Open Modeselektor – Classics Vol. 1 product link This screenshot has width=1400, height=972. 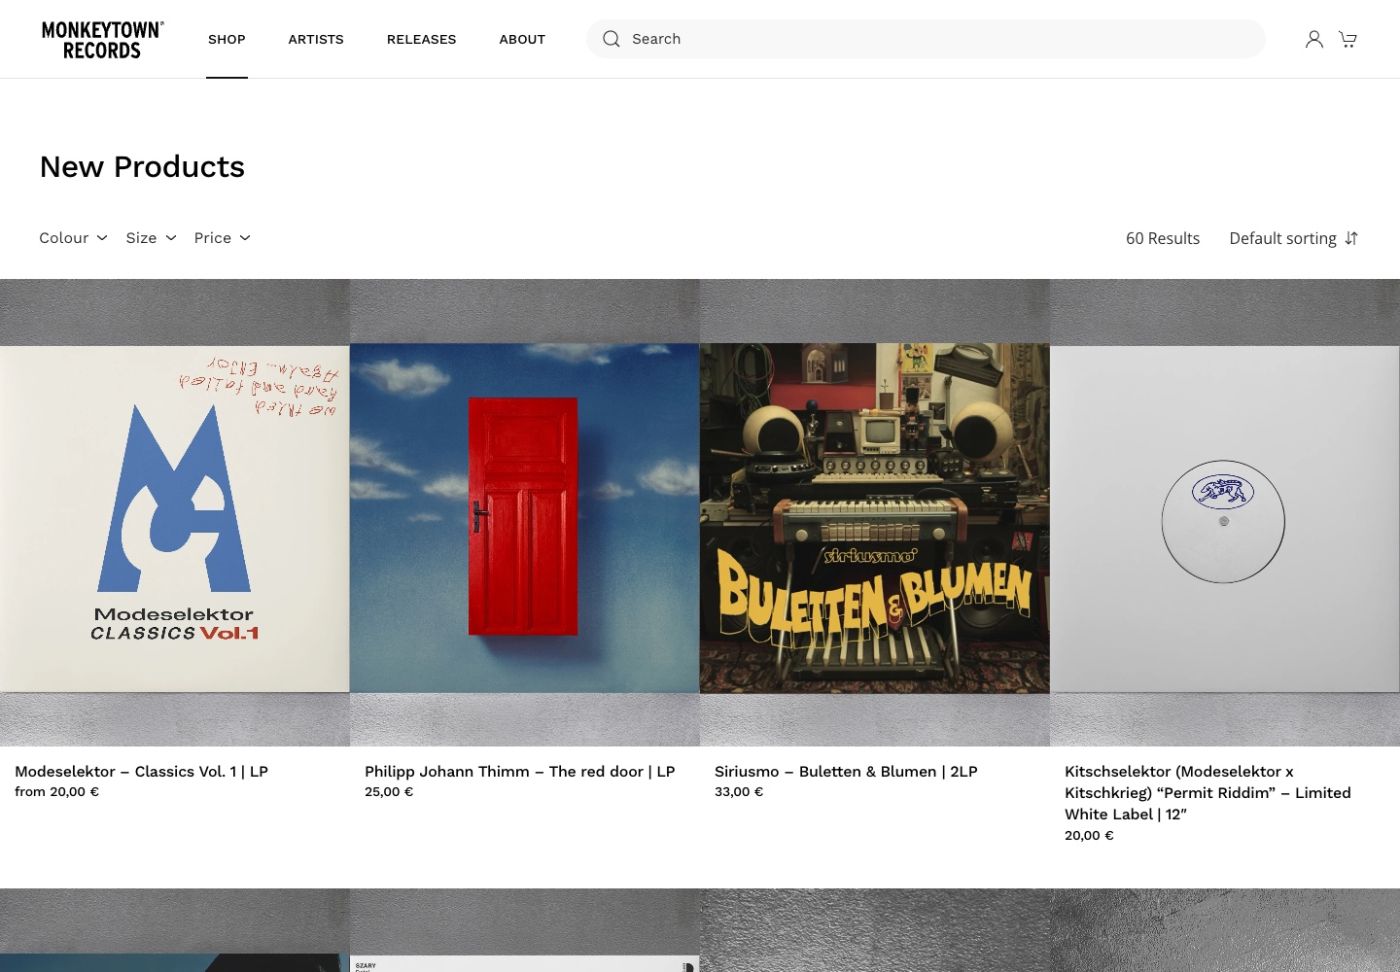coord(141,771)
